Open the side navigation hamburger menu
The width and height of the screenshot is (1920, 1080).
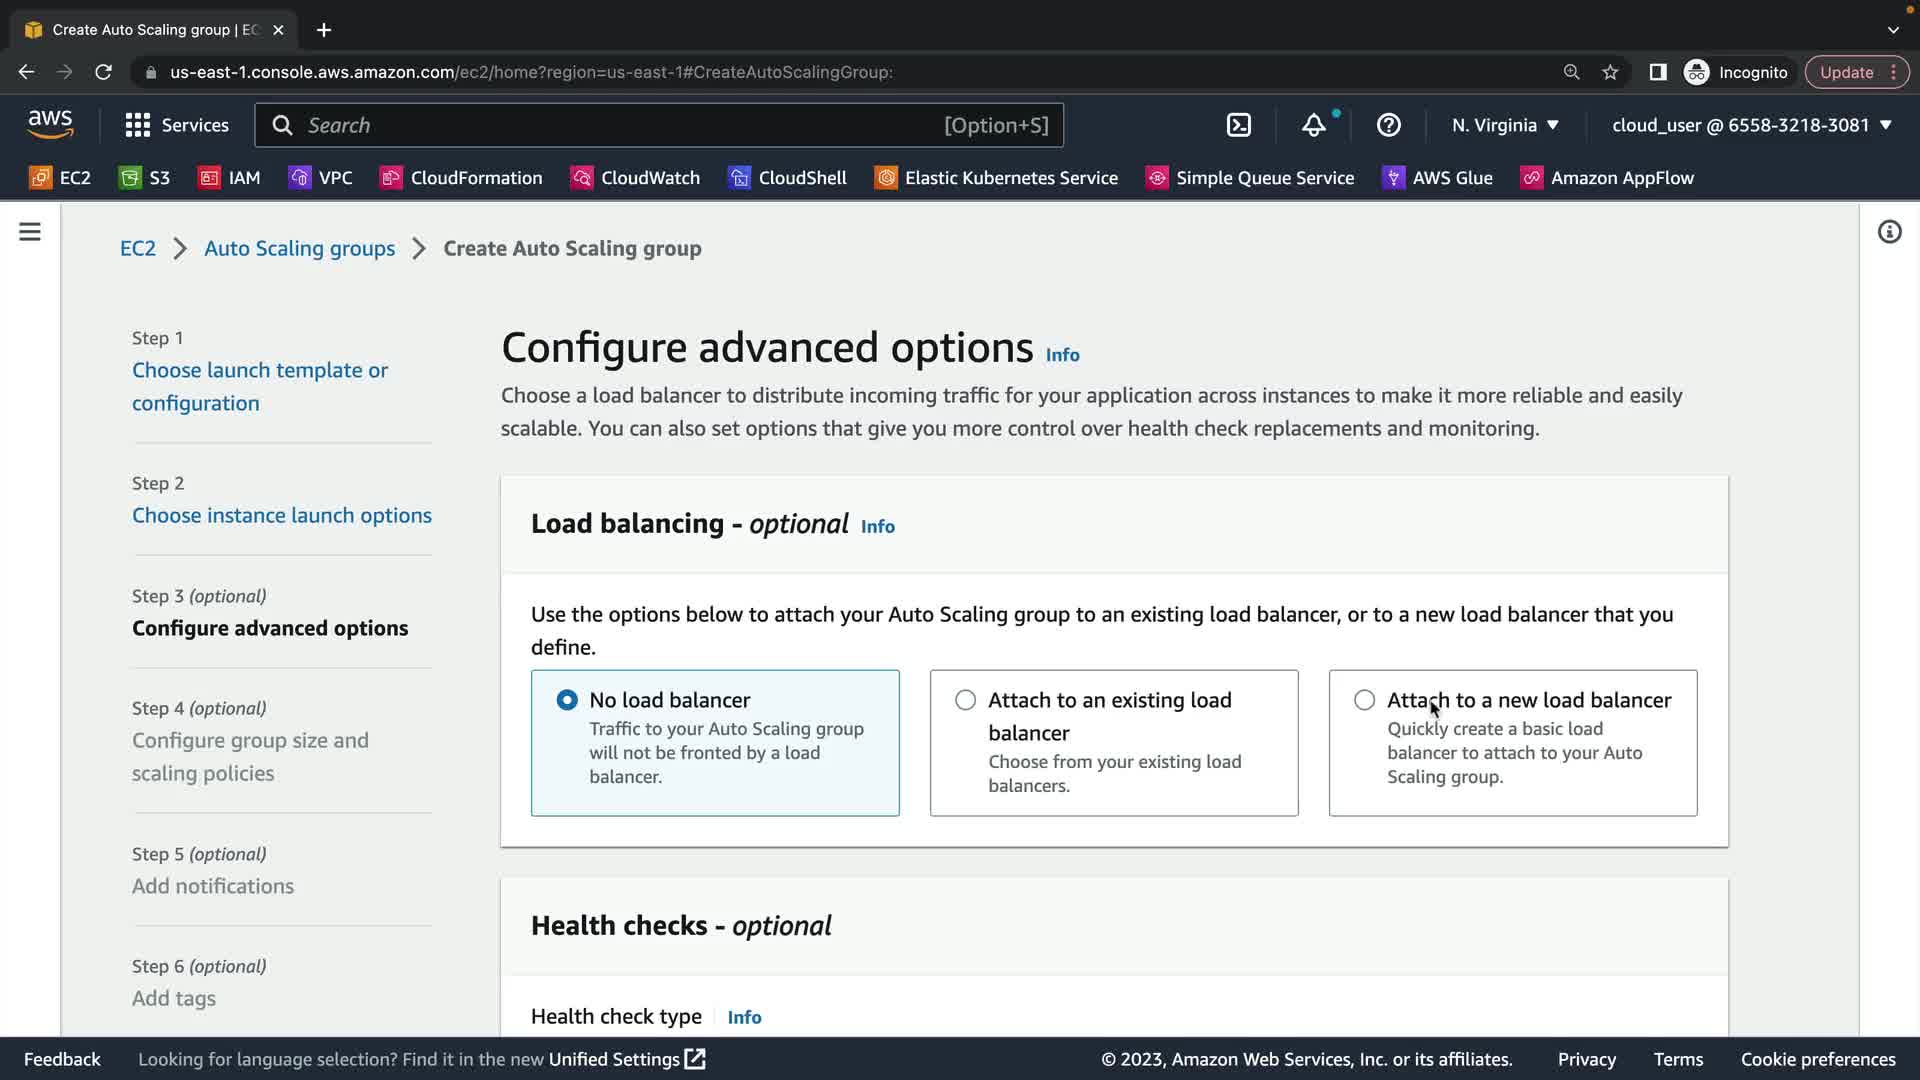[30, 232]
